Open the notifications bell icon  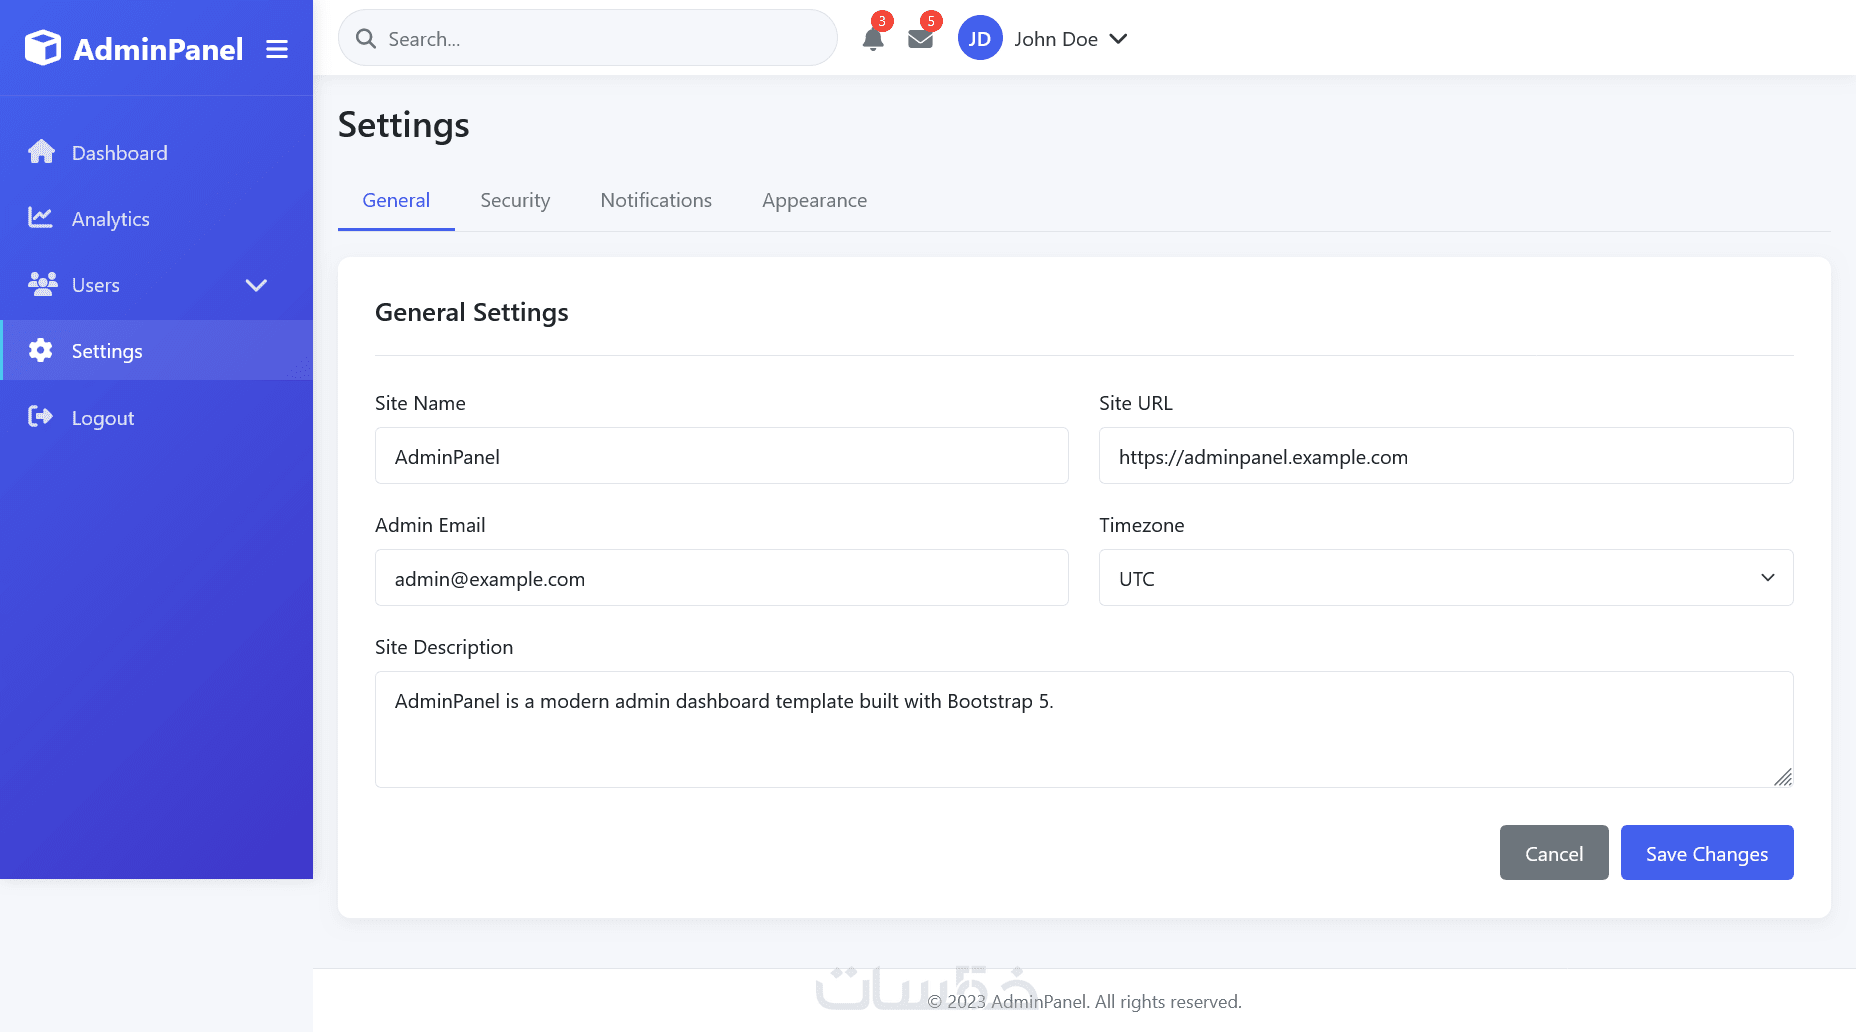tap(873, 39)
